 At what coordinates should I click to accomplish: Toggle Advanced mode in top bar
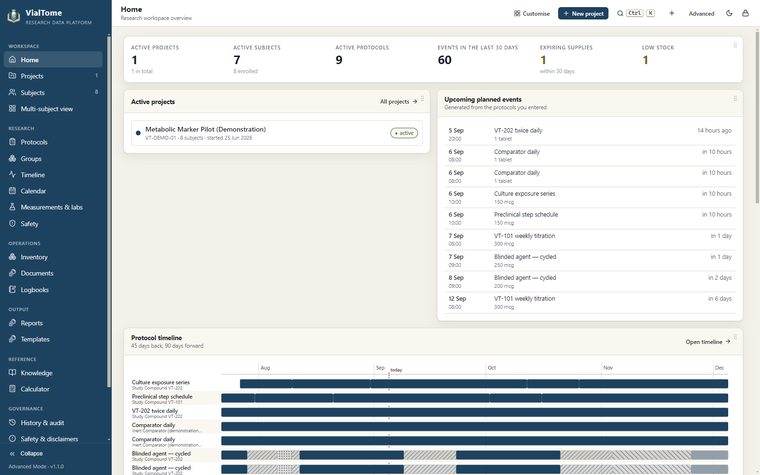click(x=701, y=14)
